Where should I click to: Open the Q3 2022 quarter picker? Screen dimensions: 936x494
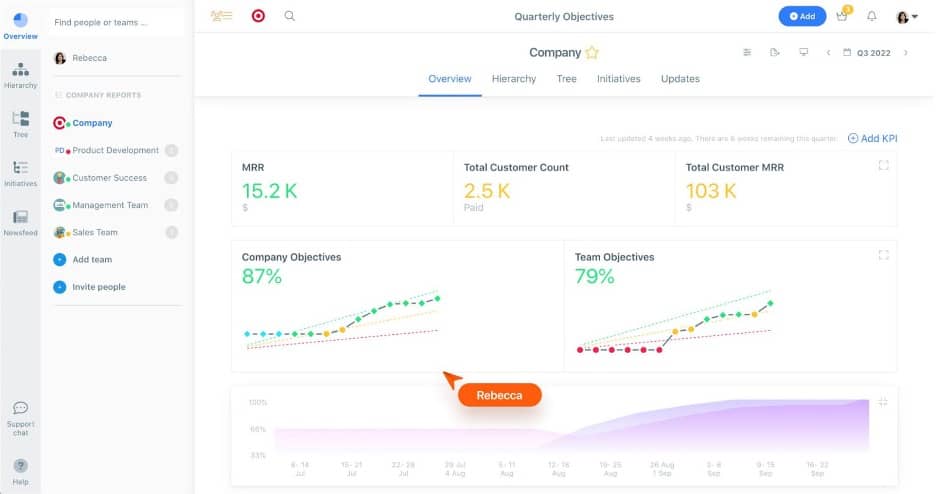click(868, 53)
